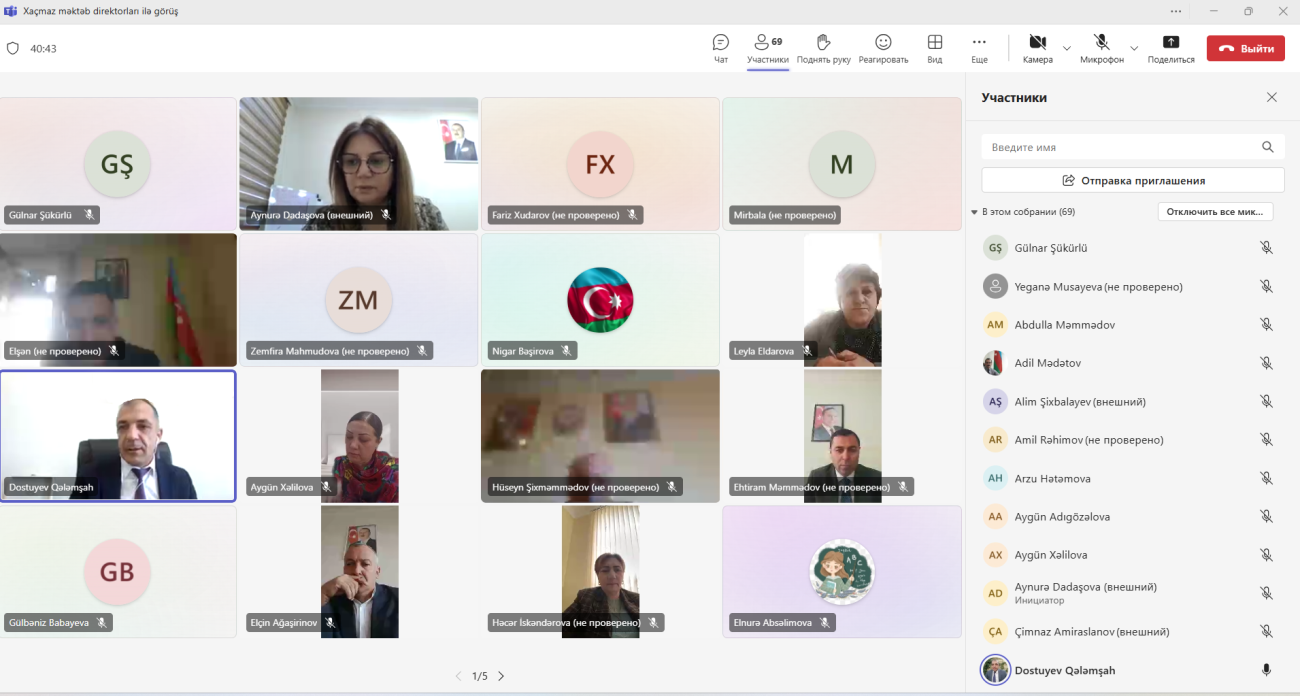Click 'Отправка приглашения' invite button
This screenshot has width=1300, height=696.
[x=1132, y=180]
